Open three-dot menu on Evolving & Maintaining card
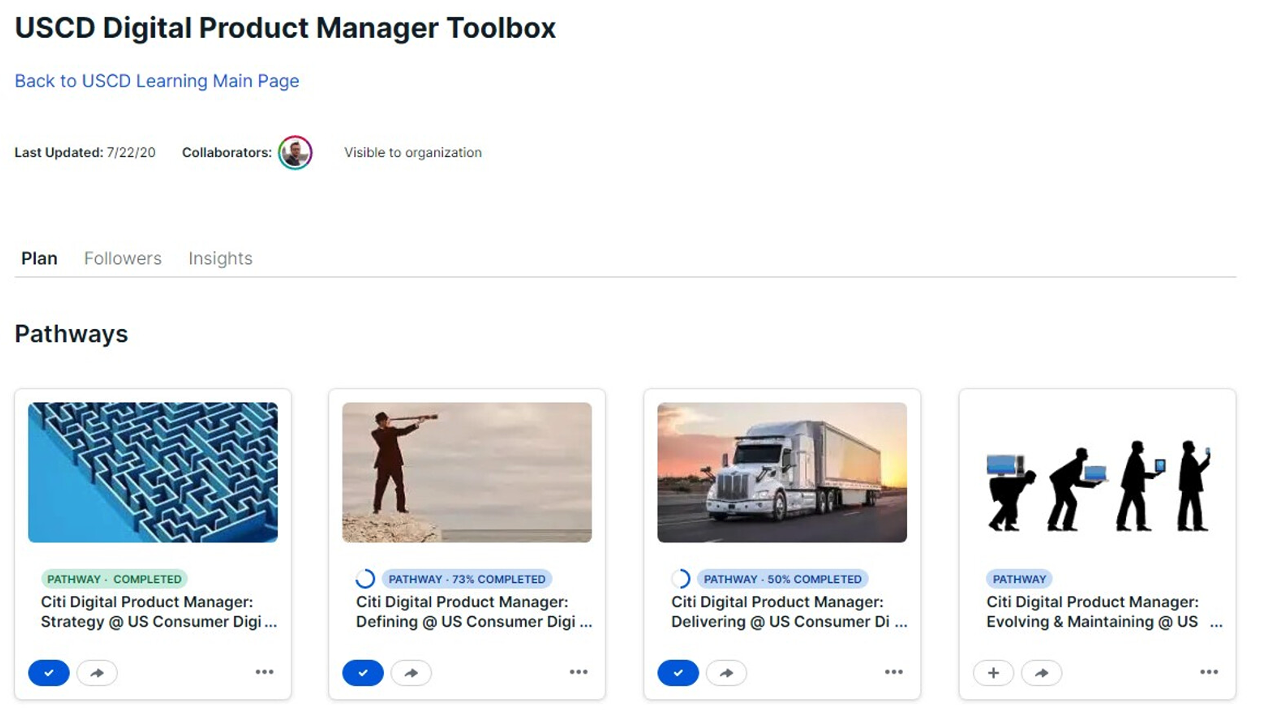This screenshot has height=727, width=1264. [x=1209, y=672]
